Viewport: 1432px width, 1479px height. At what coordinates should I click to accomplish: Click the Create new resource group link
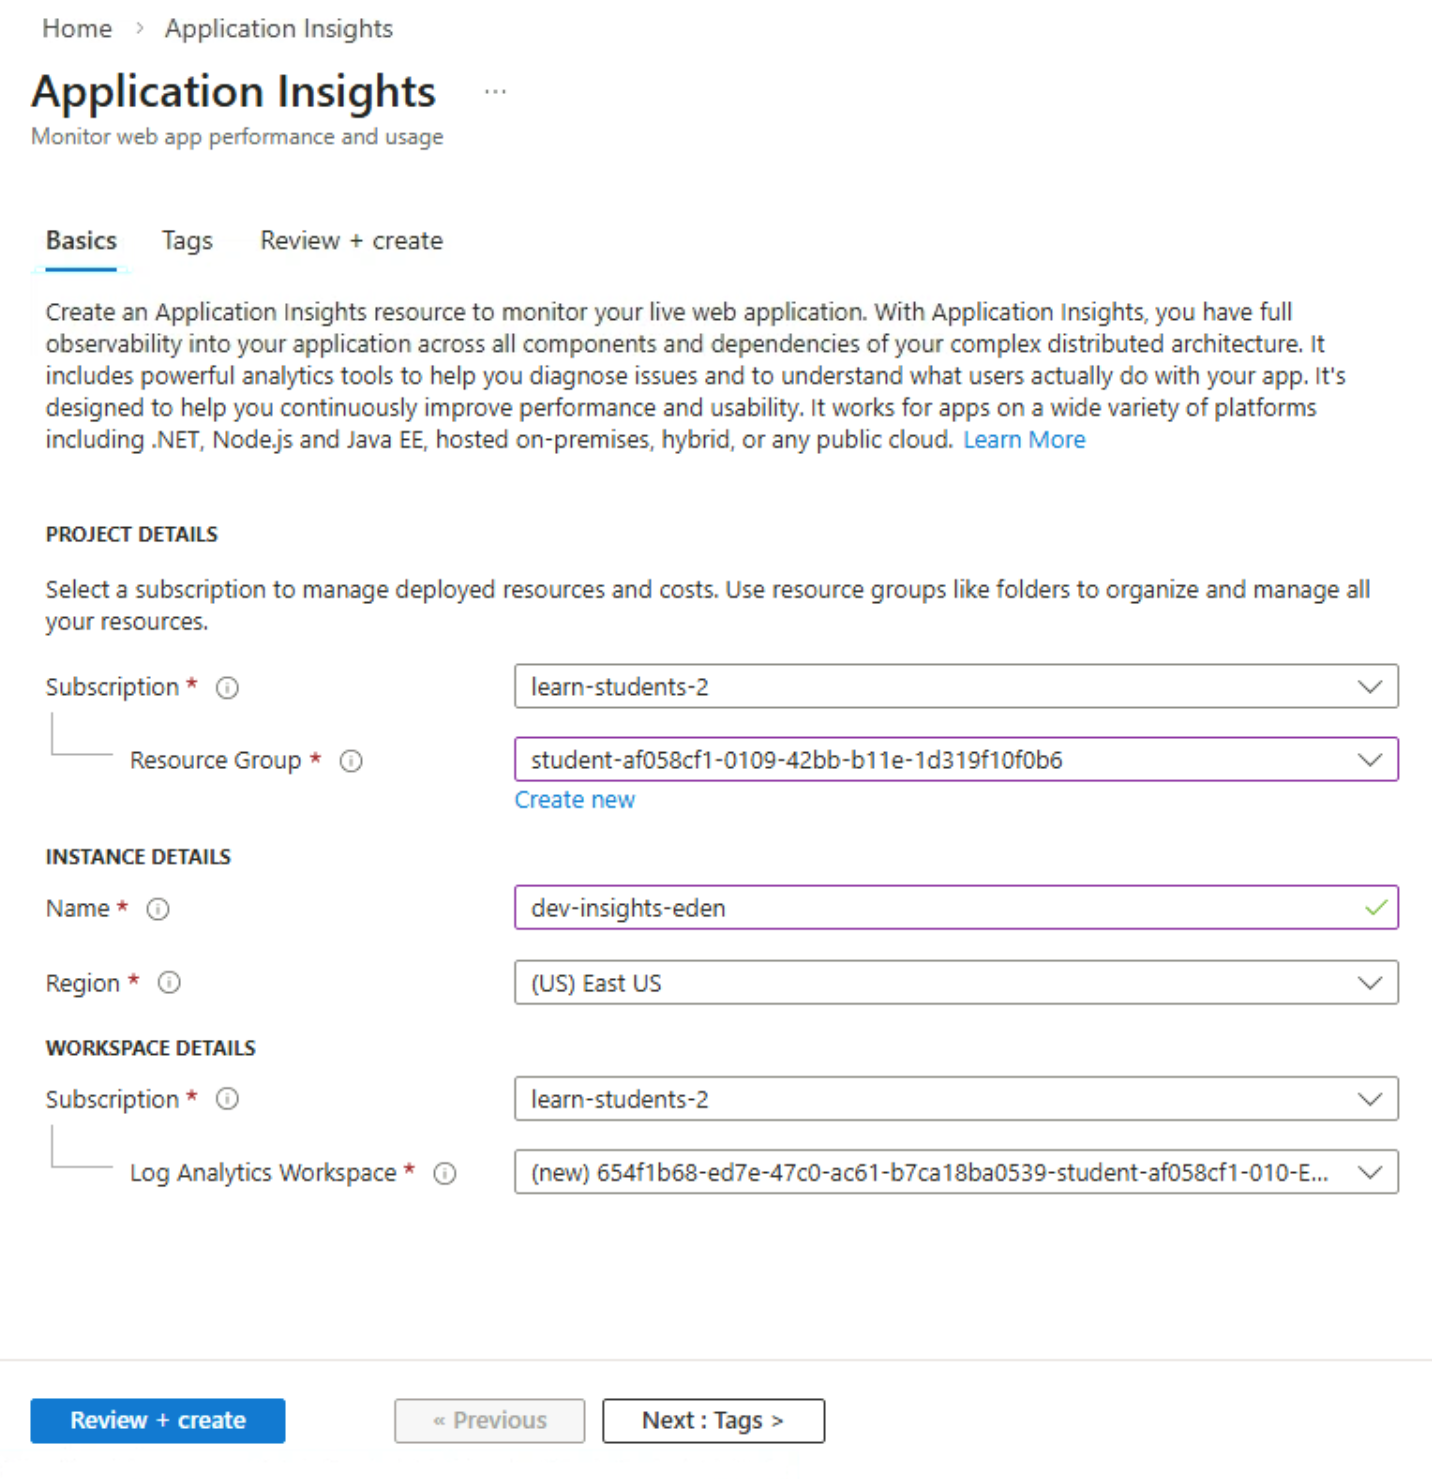575,800
